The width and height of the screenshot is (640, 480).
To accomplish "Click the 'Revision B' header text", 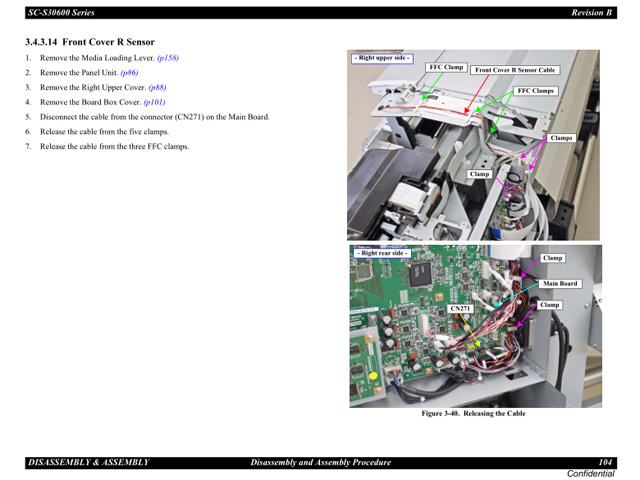I will tap(591, 12).
